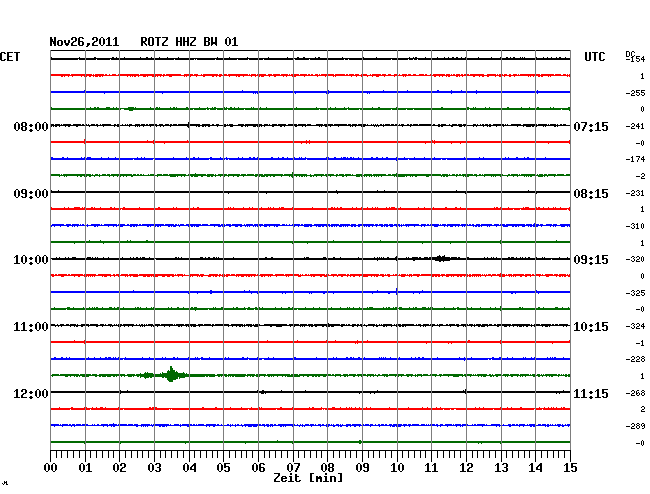Image resolution: width=650 pixels, height=494 pixels.
Task: Select the 08:00 CET time label
Action: click(31, 126)
